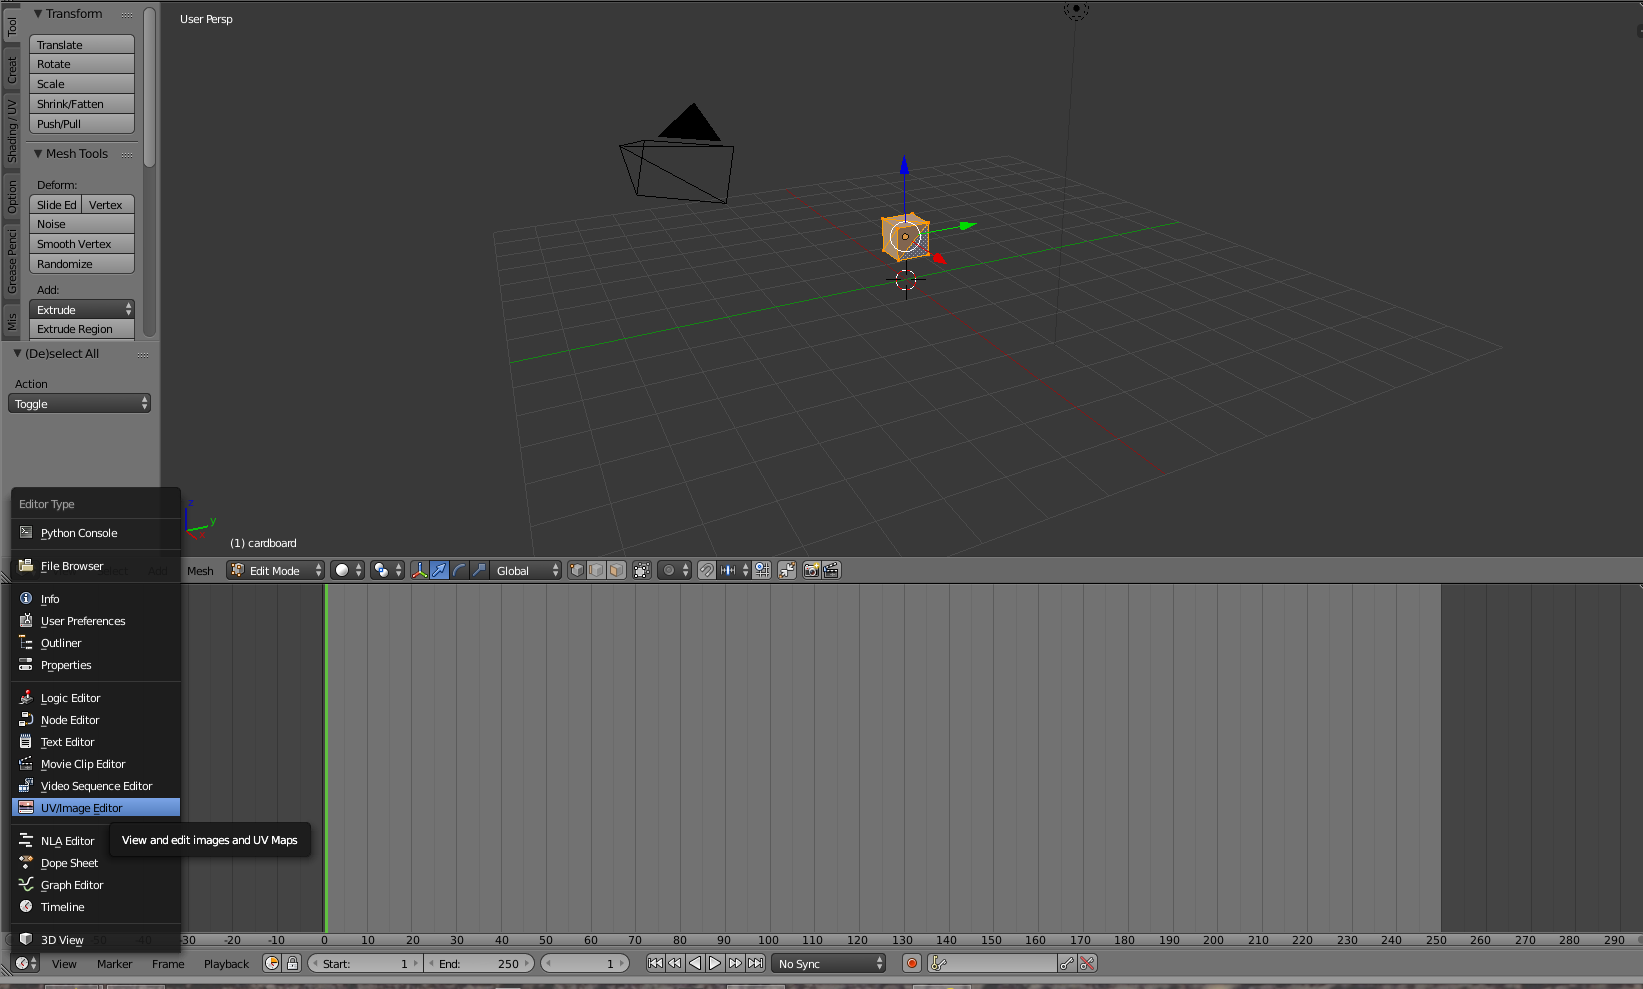The height and width of the screenshot is (989, 1643).
Task: Enable translate manipulator arrow
Action: [x=439, y=570]
